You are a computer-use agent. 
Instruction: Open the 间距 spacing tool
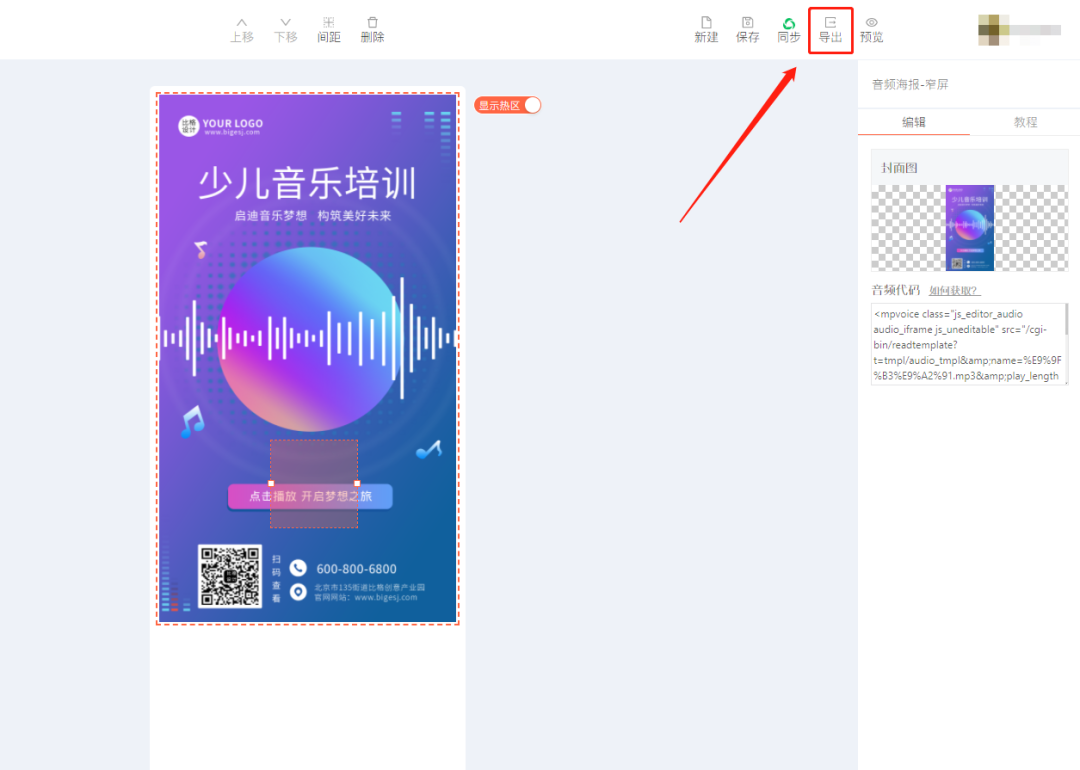(x=329, y=30)
